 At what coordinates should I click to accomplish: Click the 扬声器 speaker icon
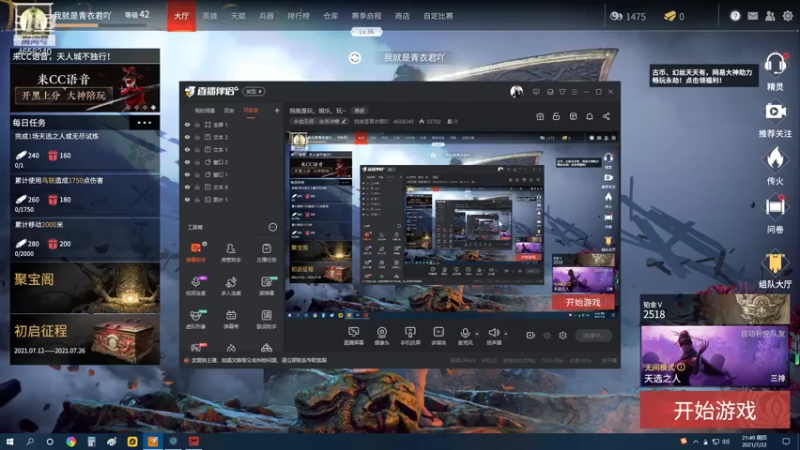[493, 334]
